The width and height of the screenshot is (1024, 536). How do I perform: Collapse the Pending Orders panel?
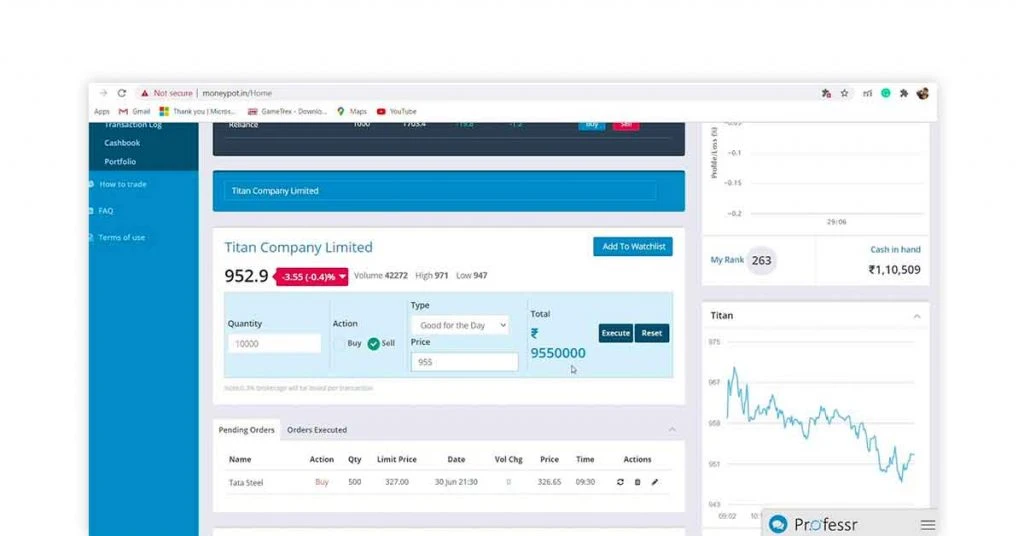pyautogui.click(x=672, y=430)
